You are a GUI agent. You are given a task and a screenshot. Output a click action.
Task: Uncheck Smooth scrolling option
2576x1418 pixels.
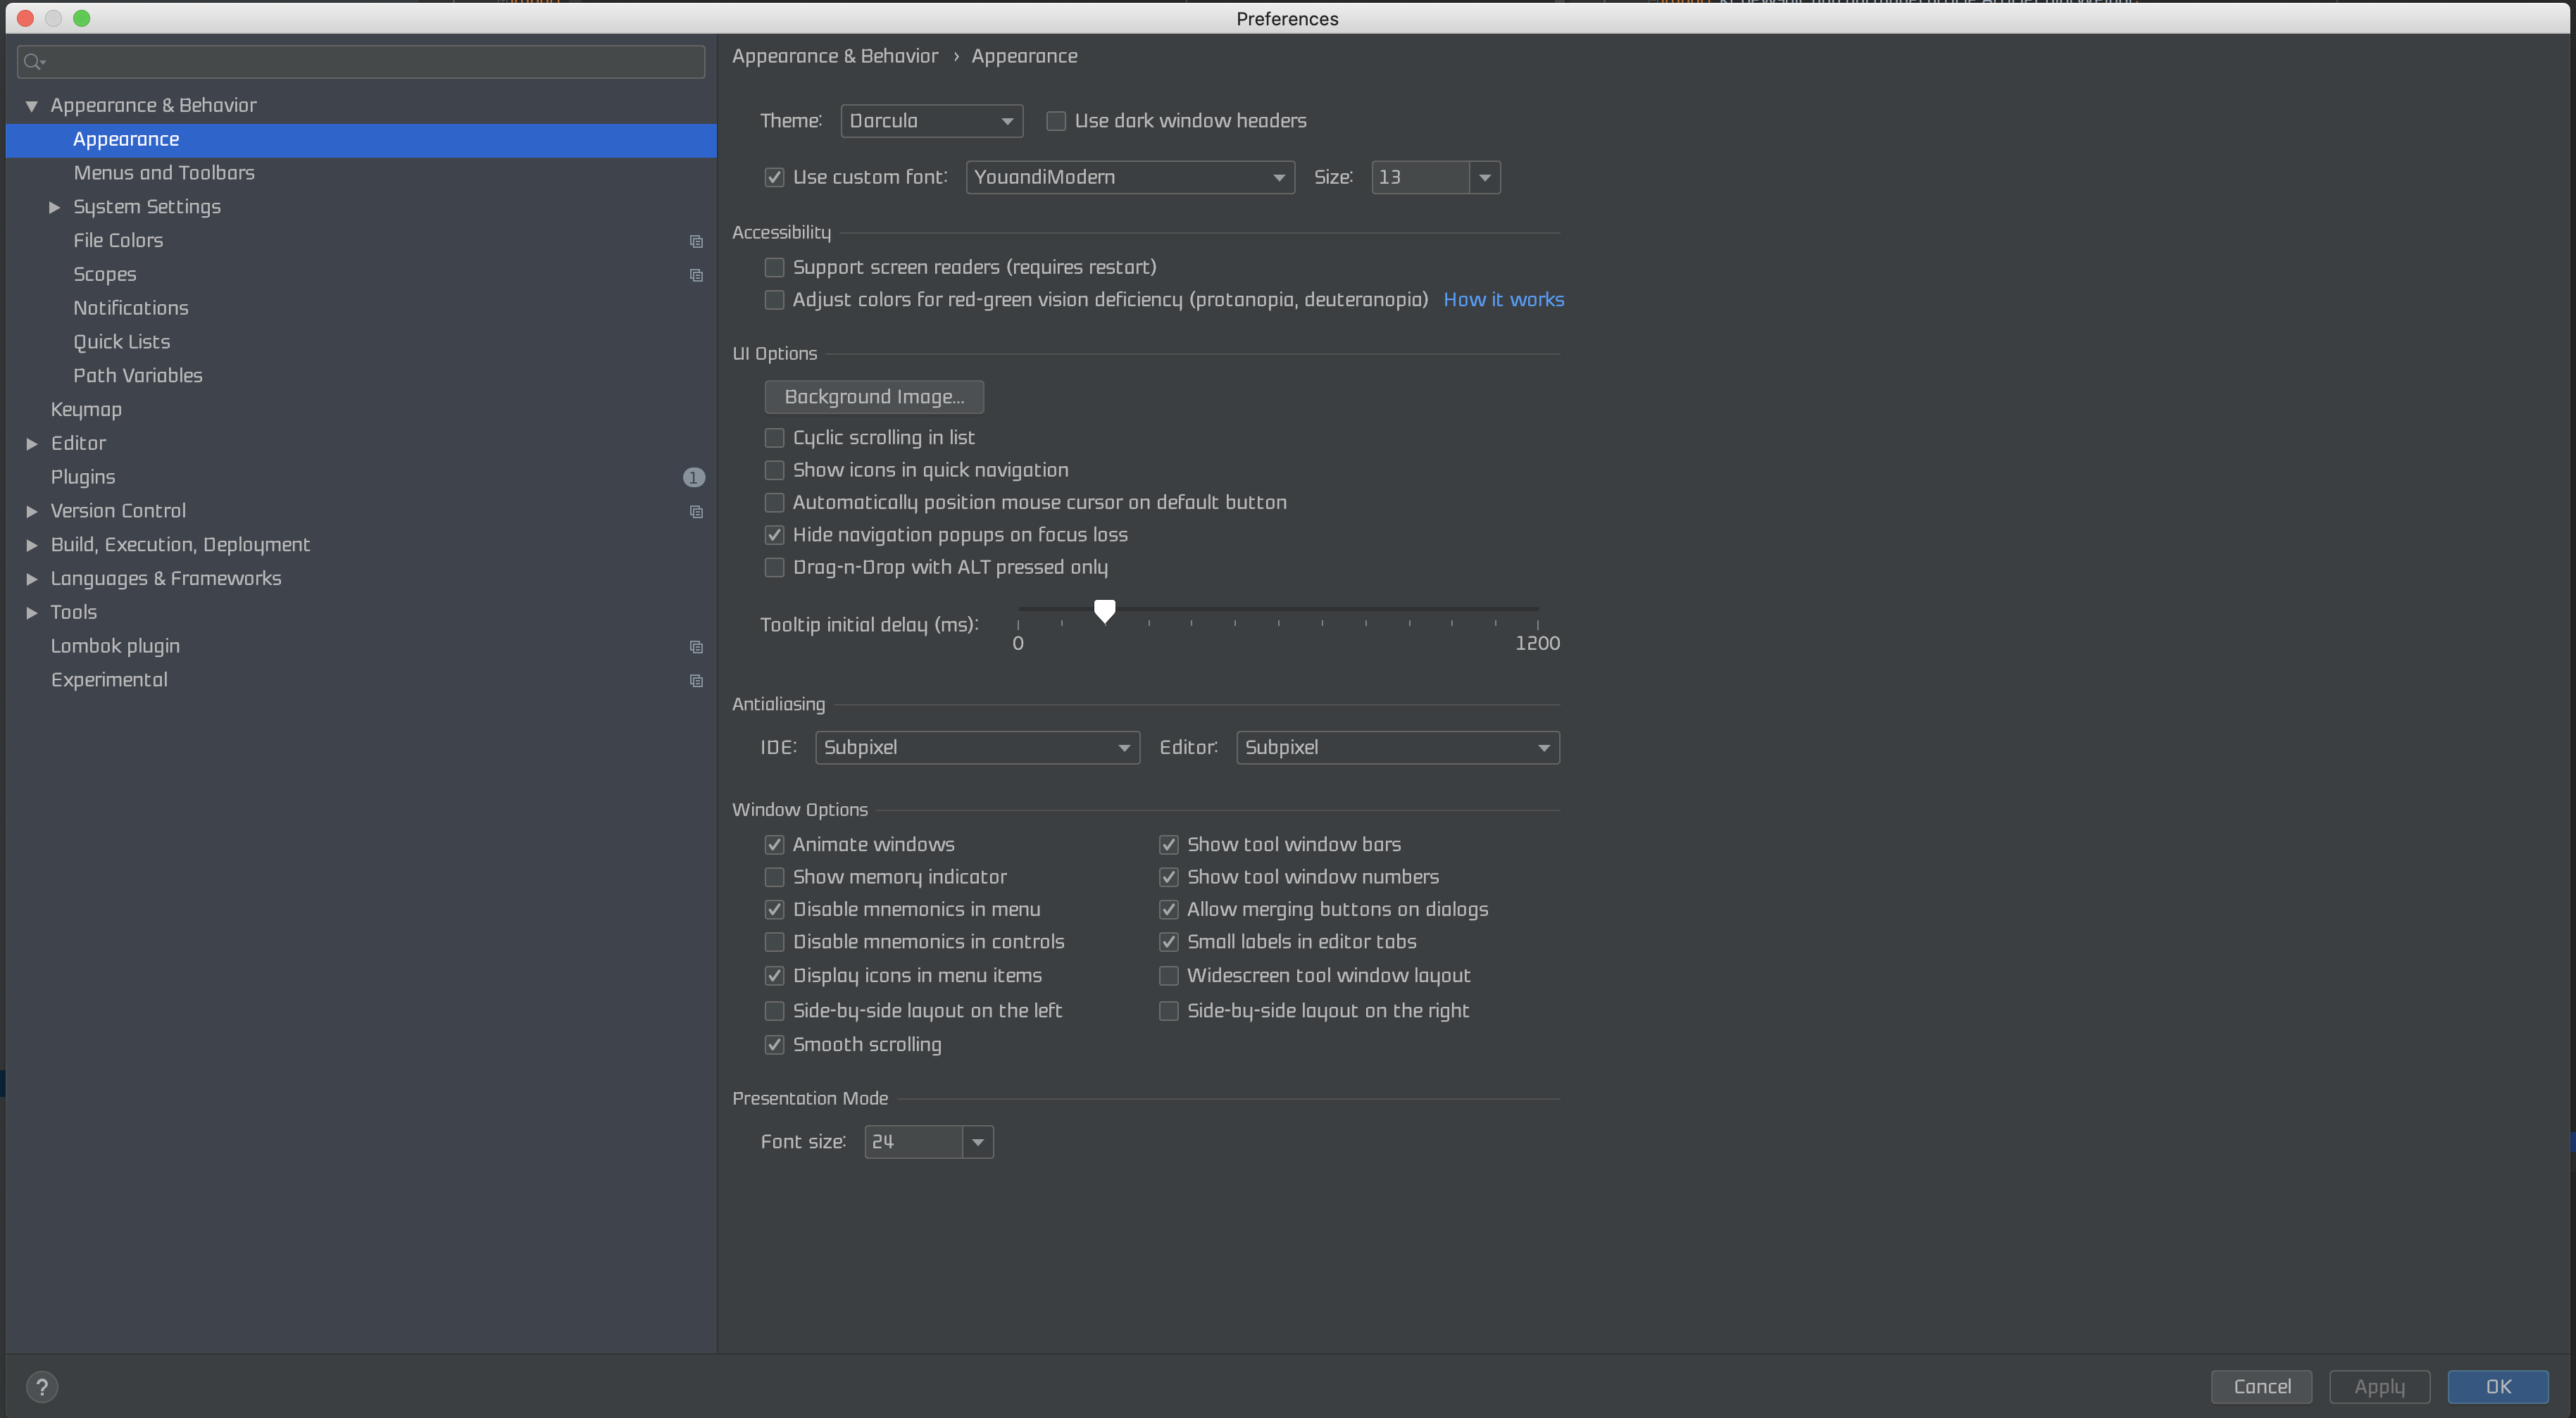pyautogui.click(x=774, y=1044)
